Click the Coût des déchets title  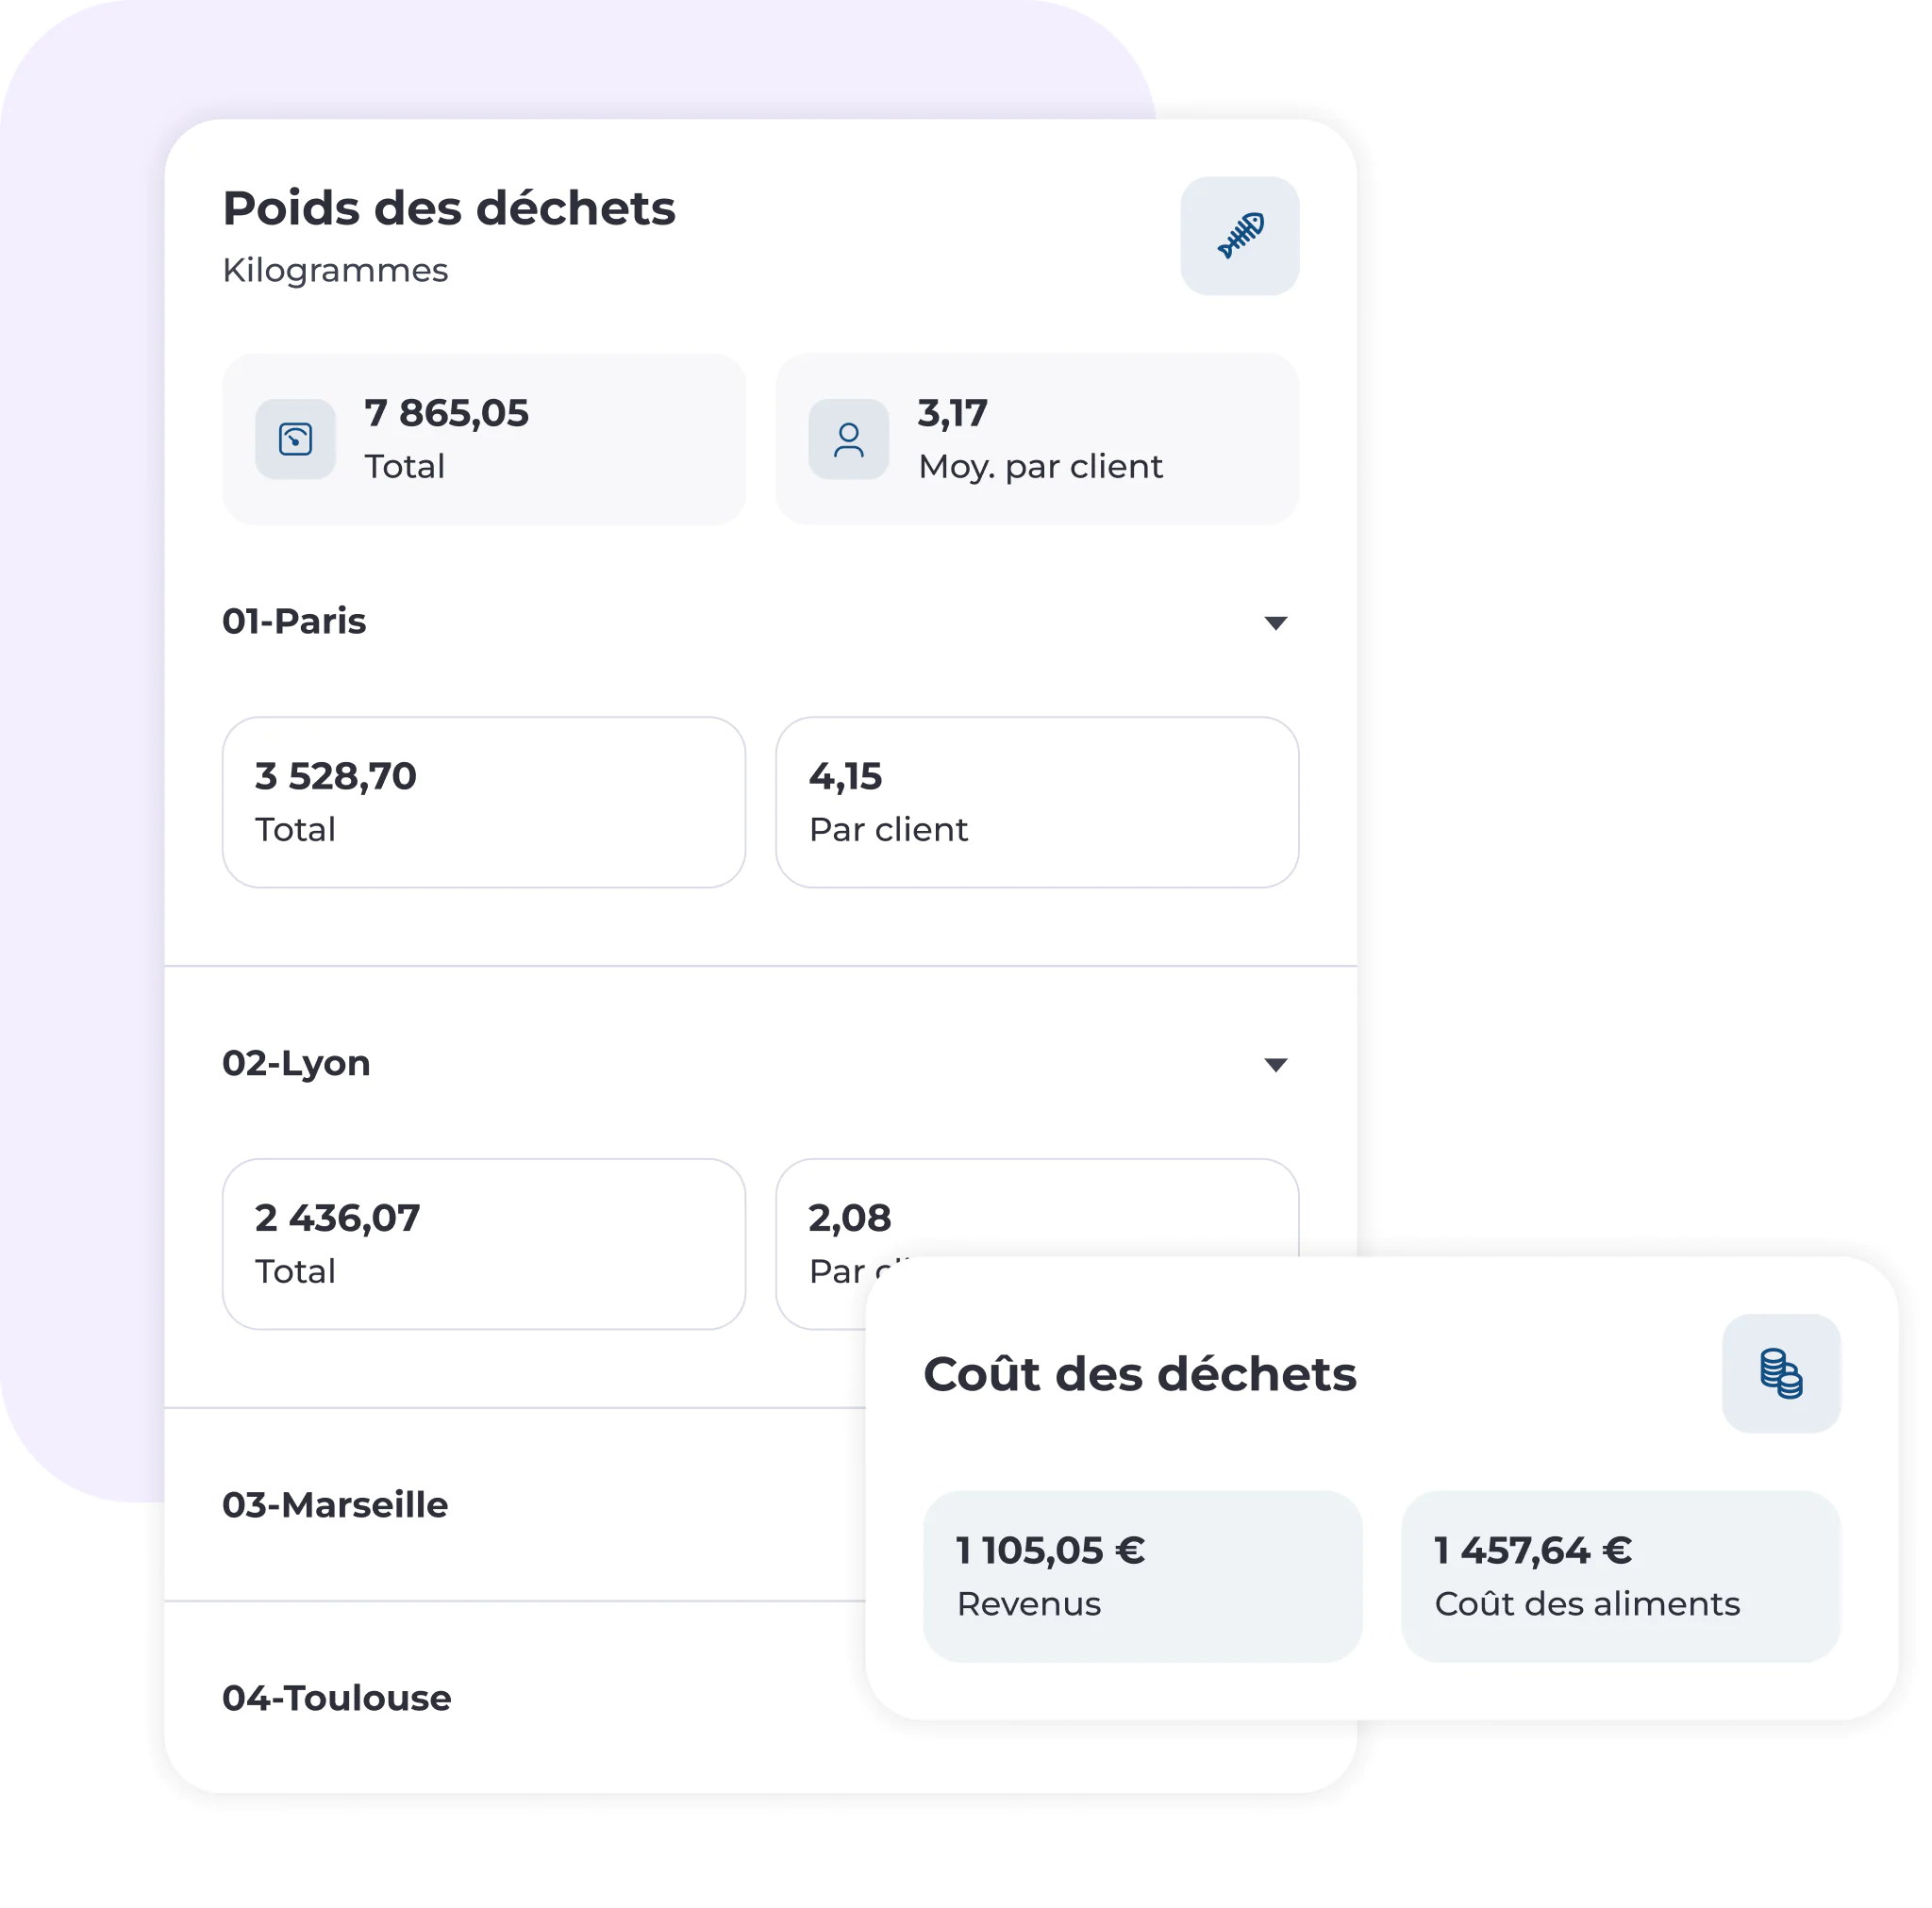1139,1373
